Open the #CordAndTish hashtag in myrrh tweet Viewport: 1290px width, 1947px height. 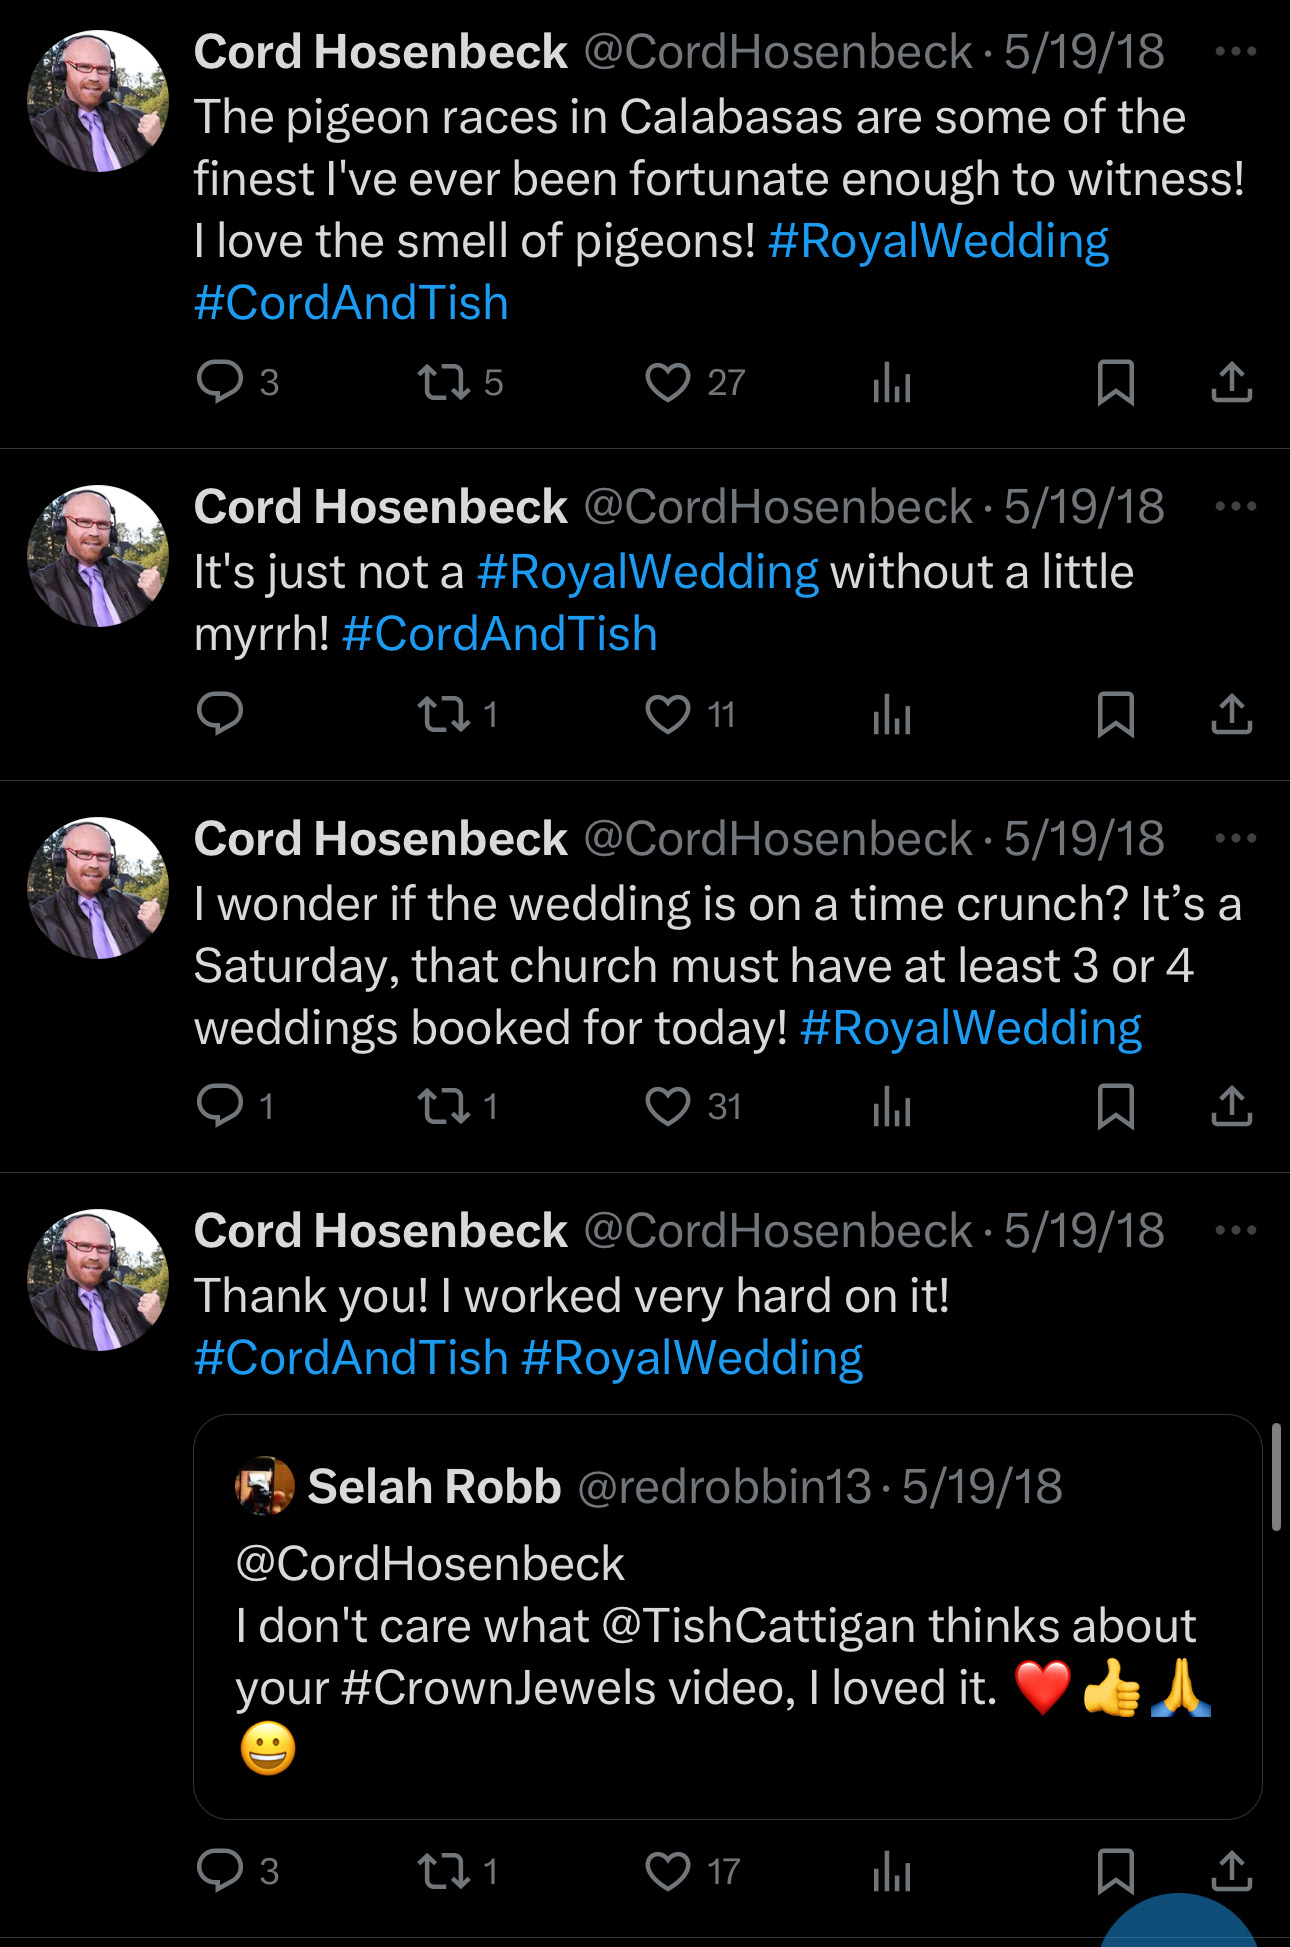tap(499, 634)
